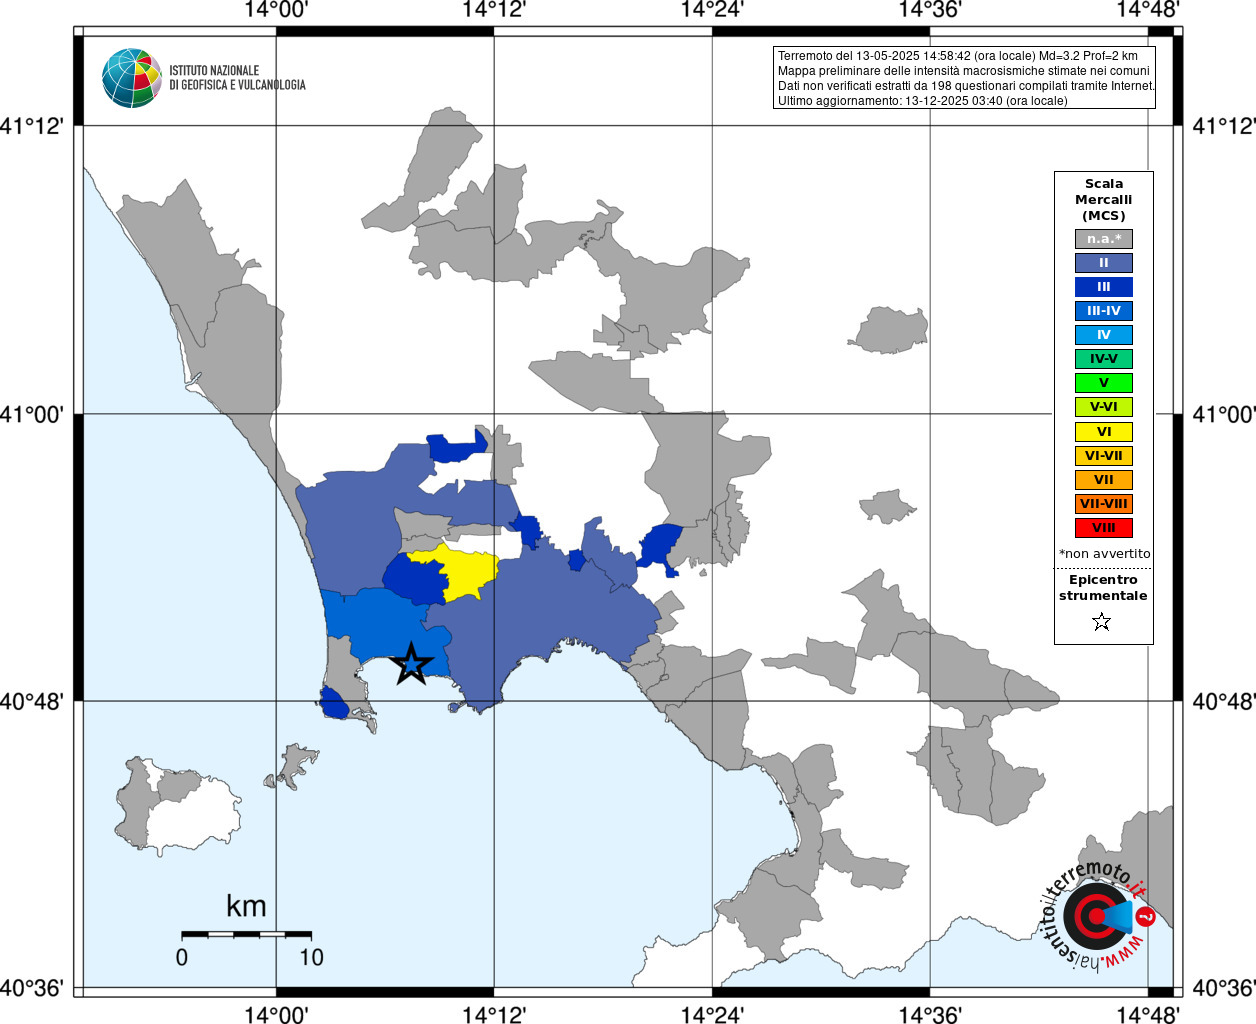Click the bottom 14°36' longitude label

[x=930, y=1014]
